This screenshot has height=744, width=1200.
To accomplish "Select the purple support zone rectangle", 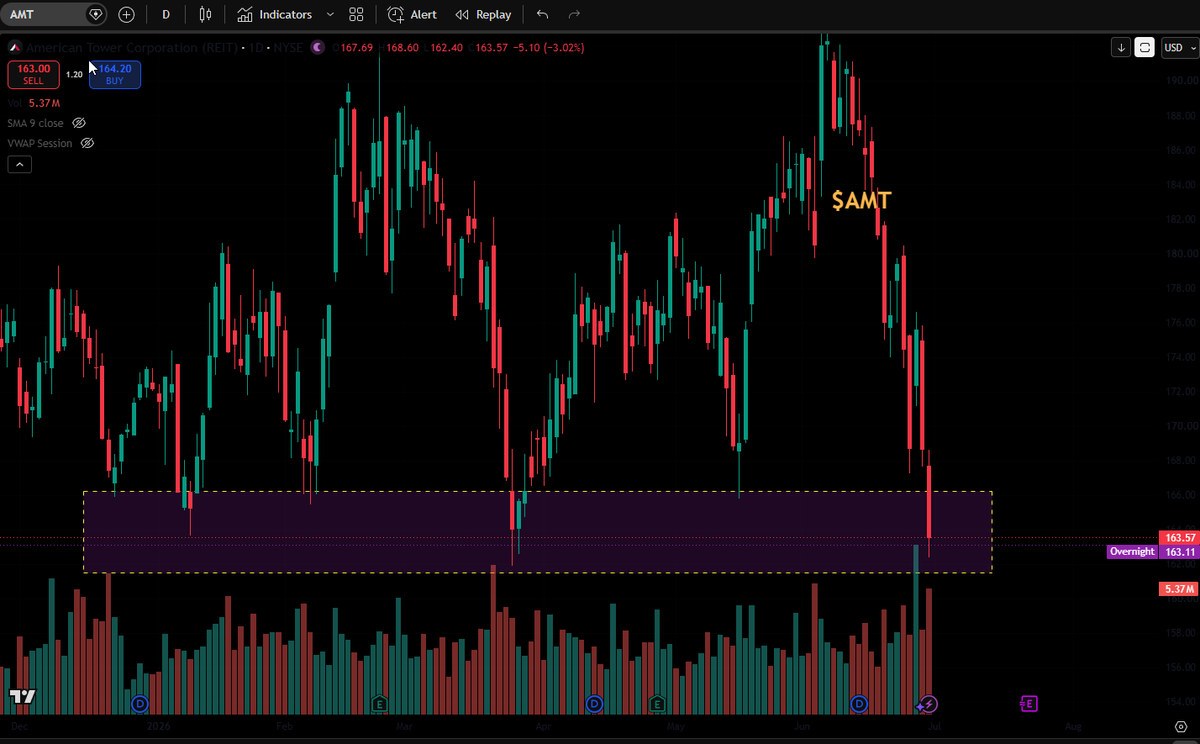I will tap(538, 532).
